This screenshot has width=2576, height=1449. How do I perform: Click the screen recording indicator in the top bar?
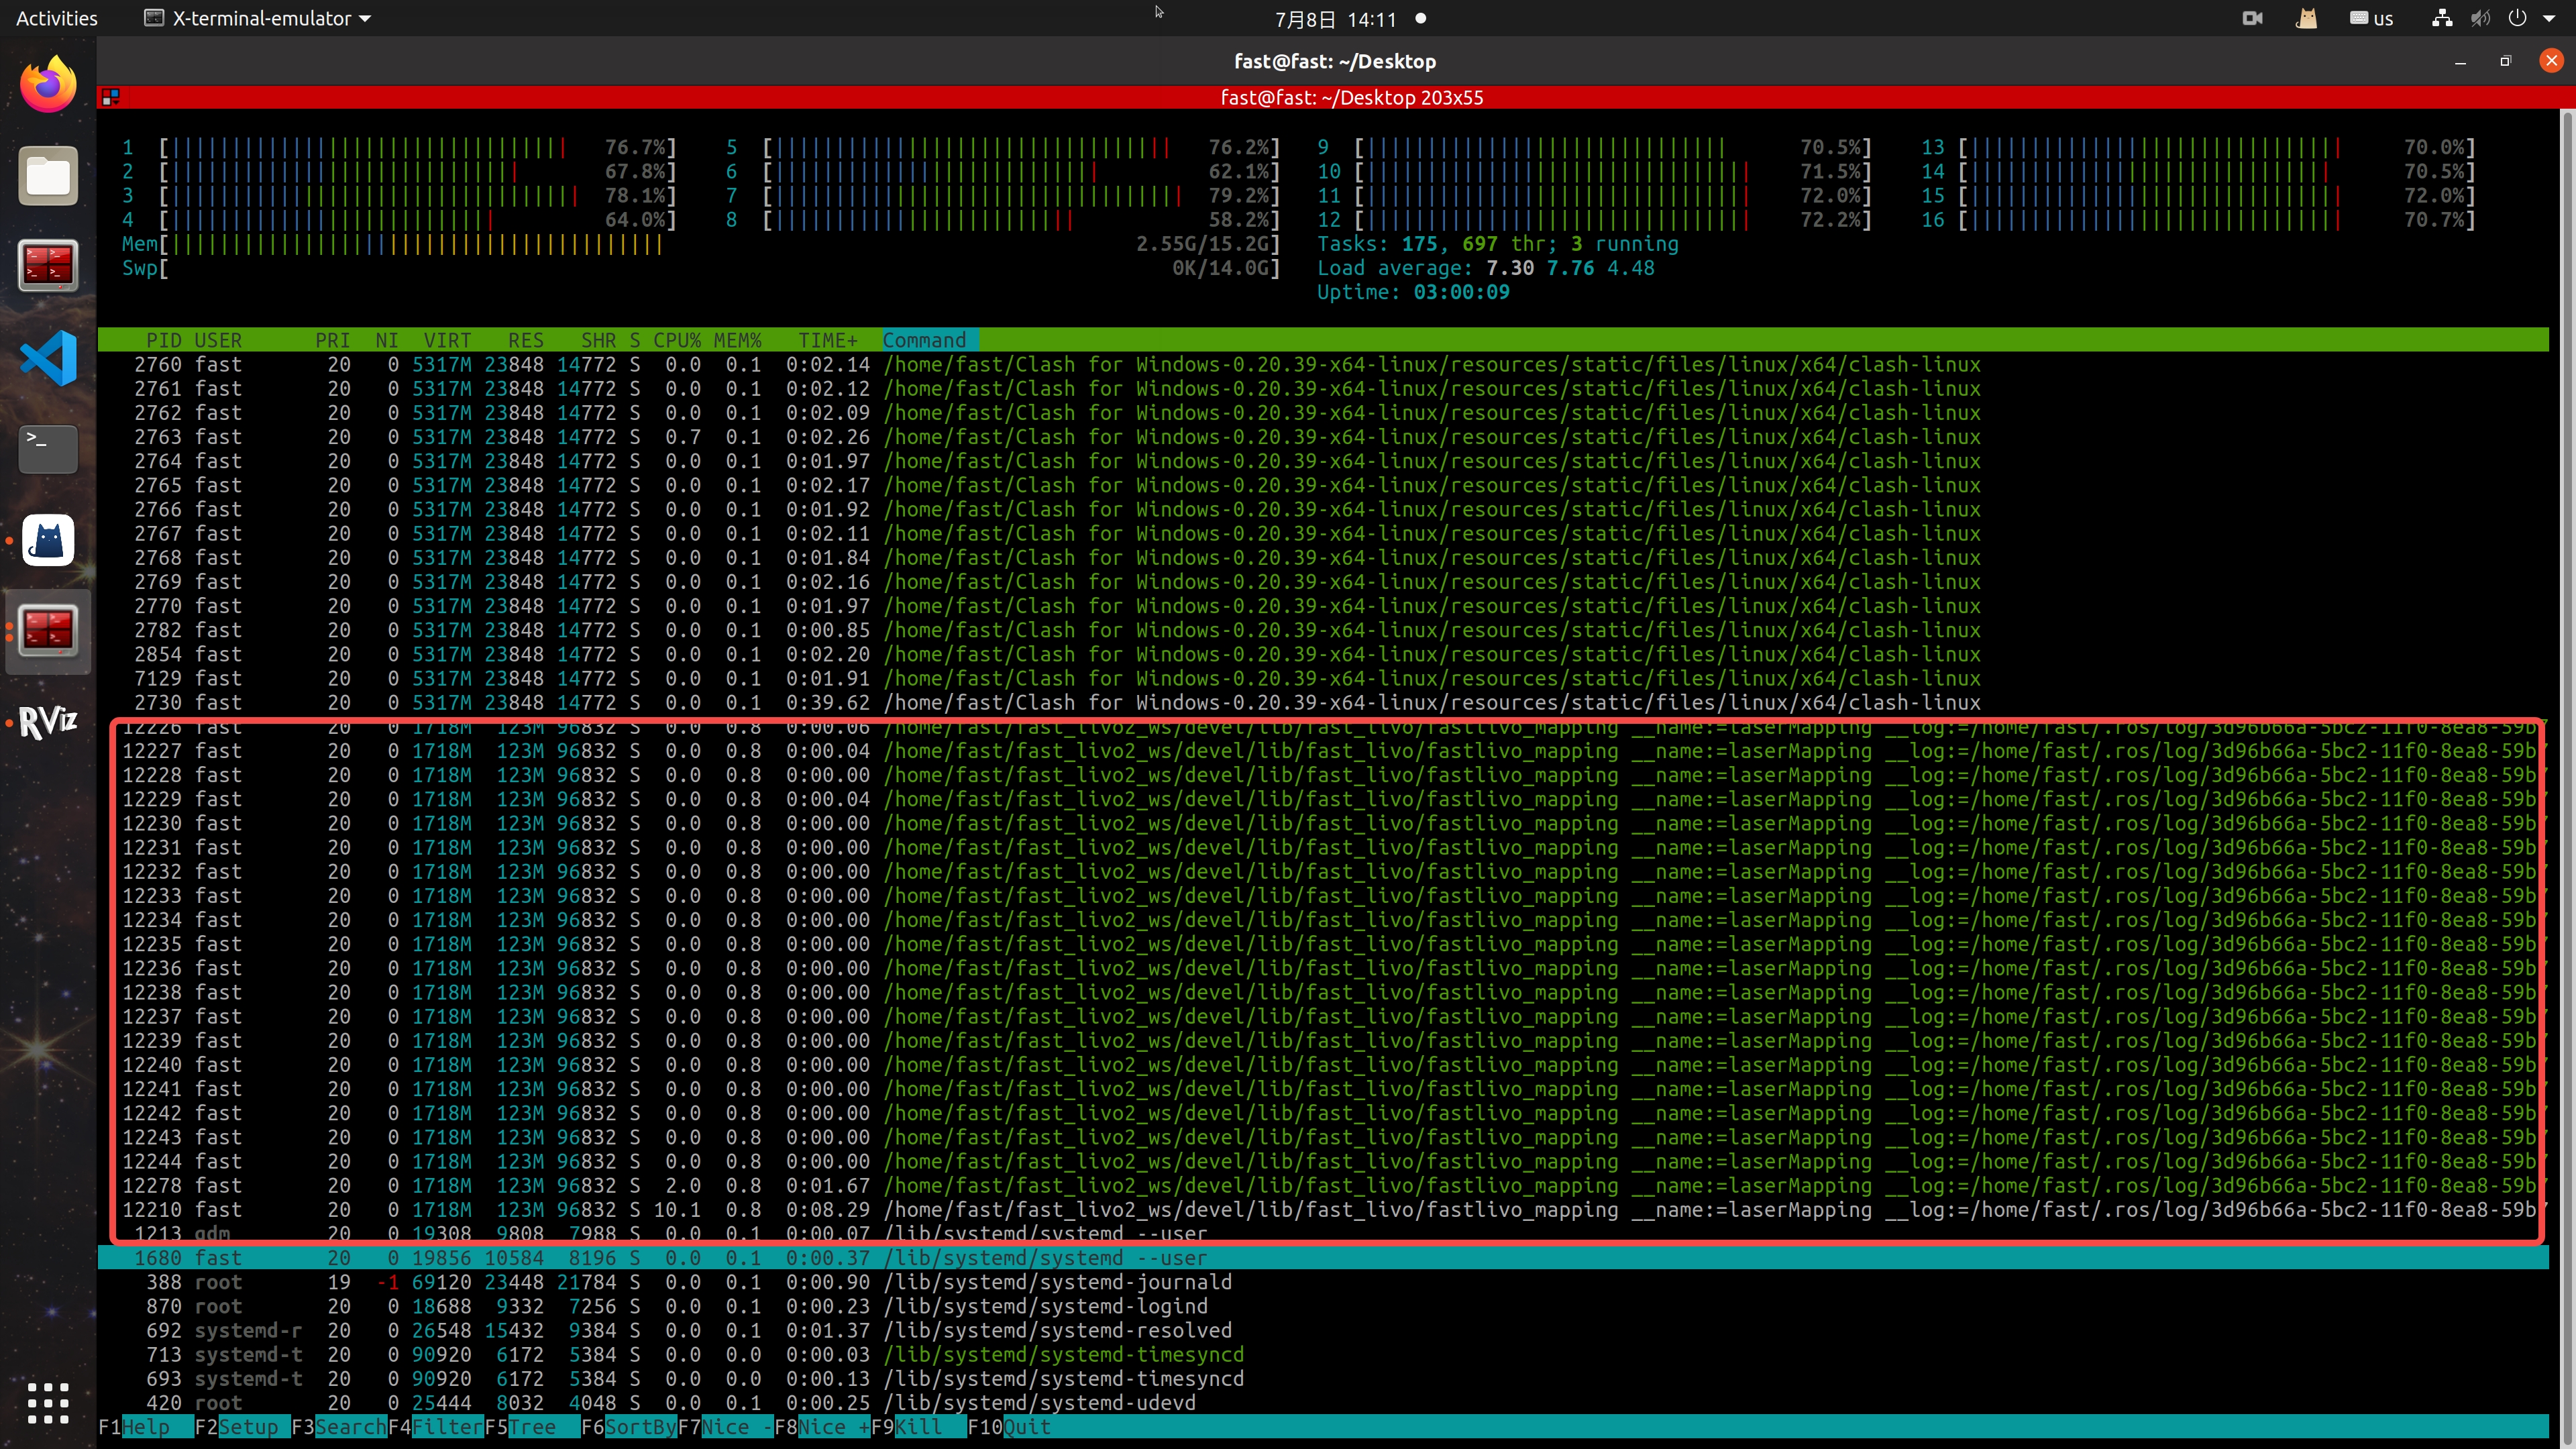click(2252, 18)
